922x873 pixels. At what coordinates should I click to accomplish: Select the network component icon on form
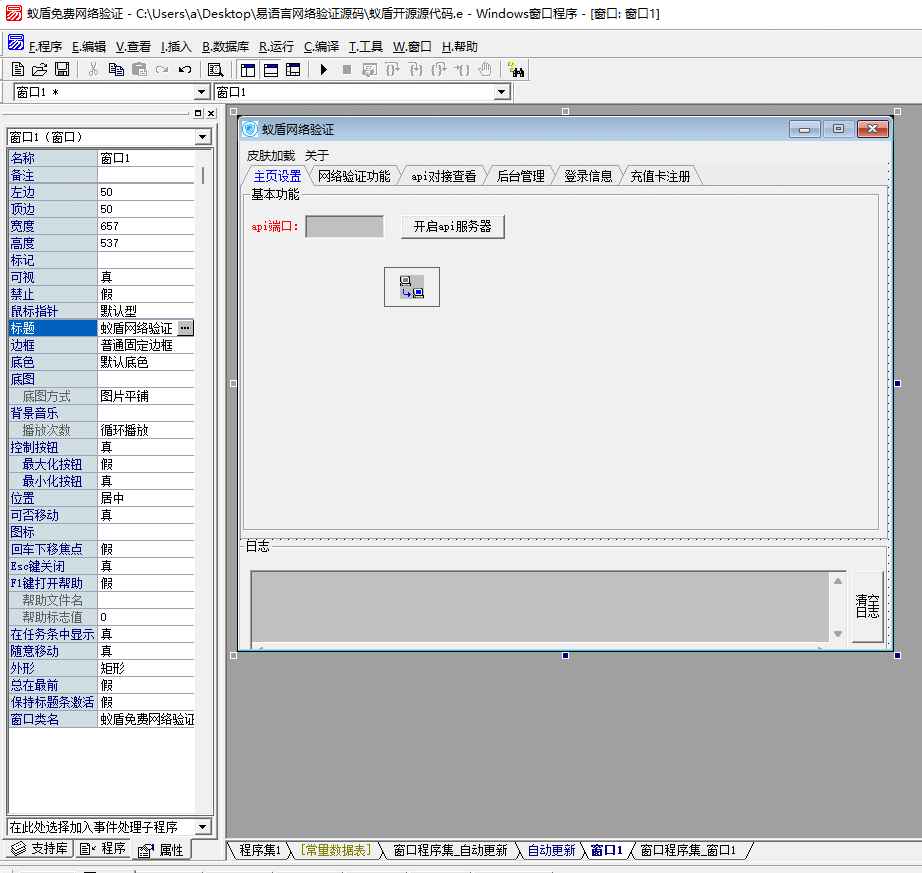411,287
